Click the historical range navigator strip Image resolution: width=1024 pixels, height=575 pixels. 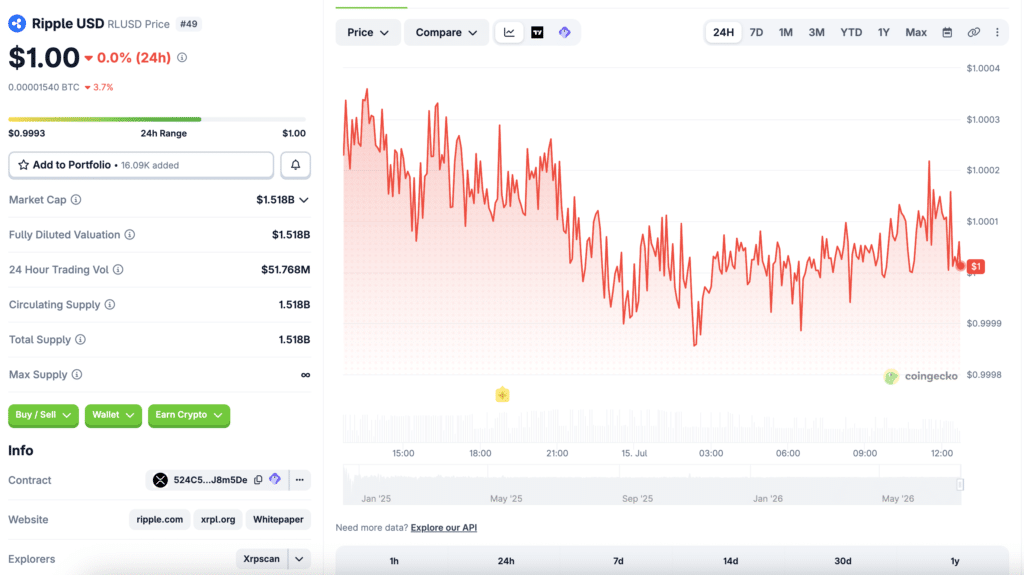[652, 485]
